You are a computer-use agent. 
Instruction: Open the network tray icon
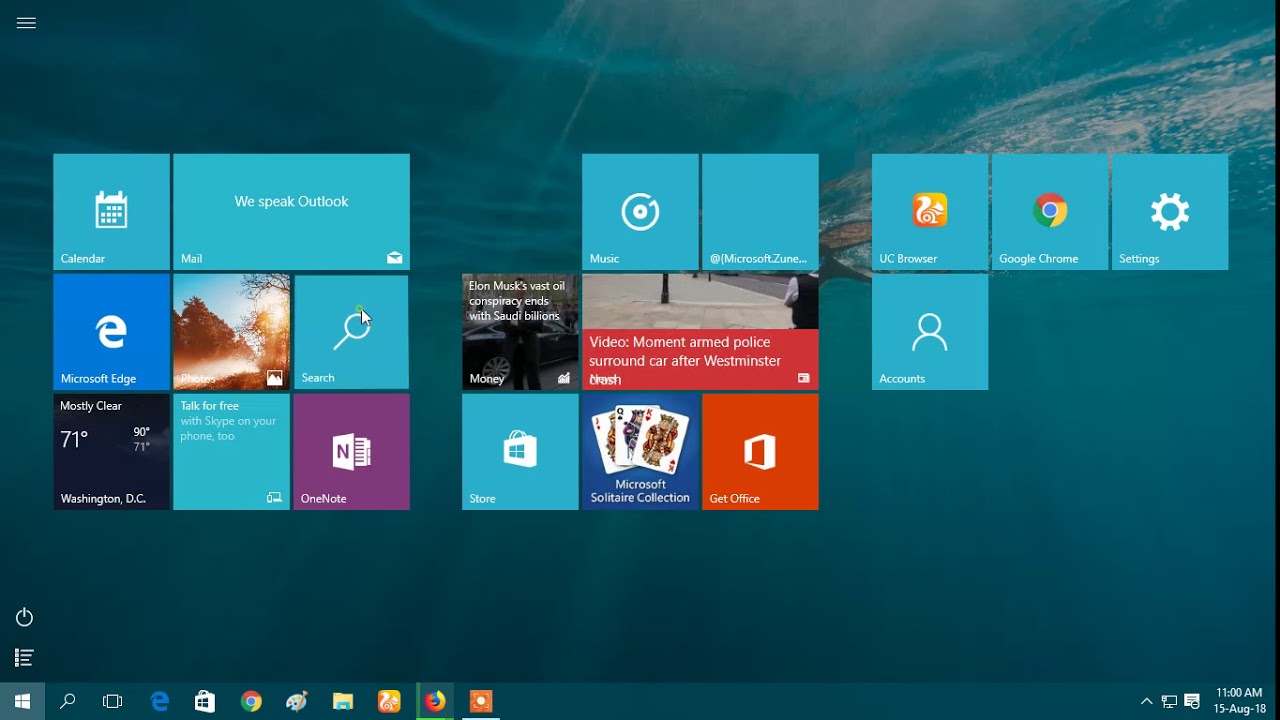coord(1169,702)
